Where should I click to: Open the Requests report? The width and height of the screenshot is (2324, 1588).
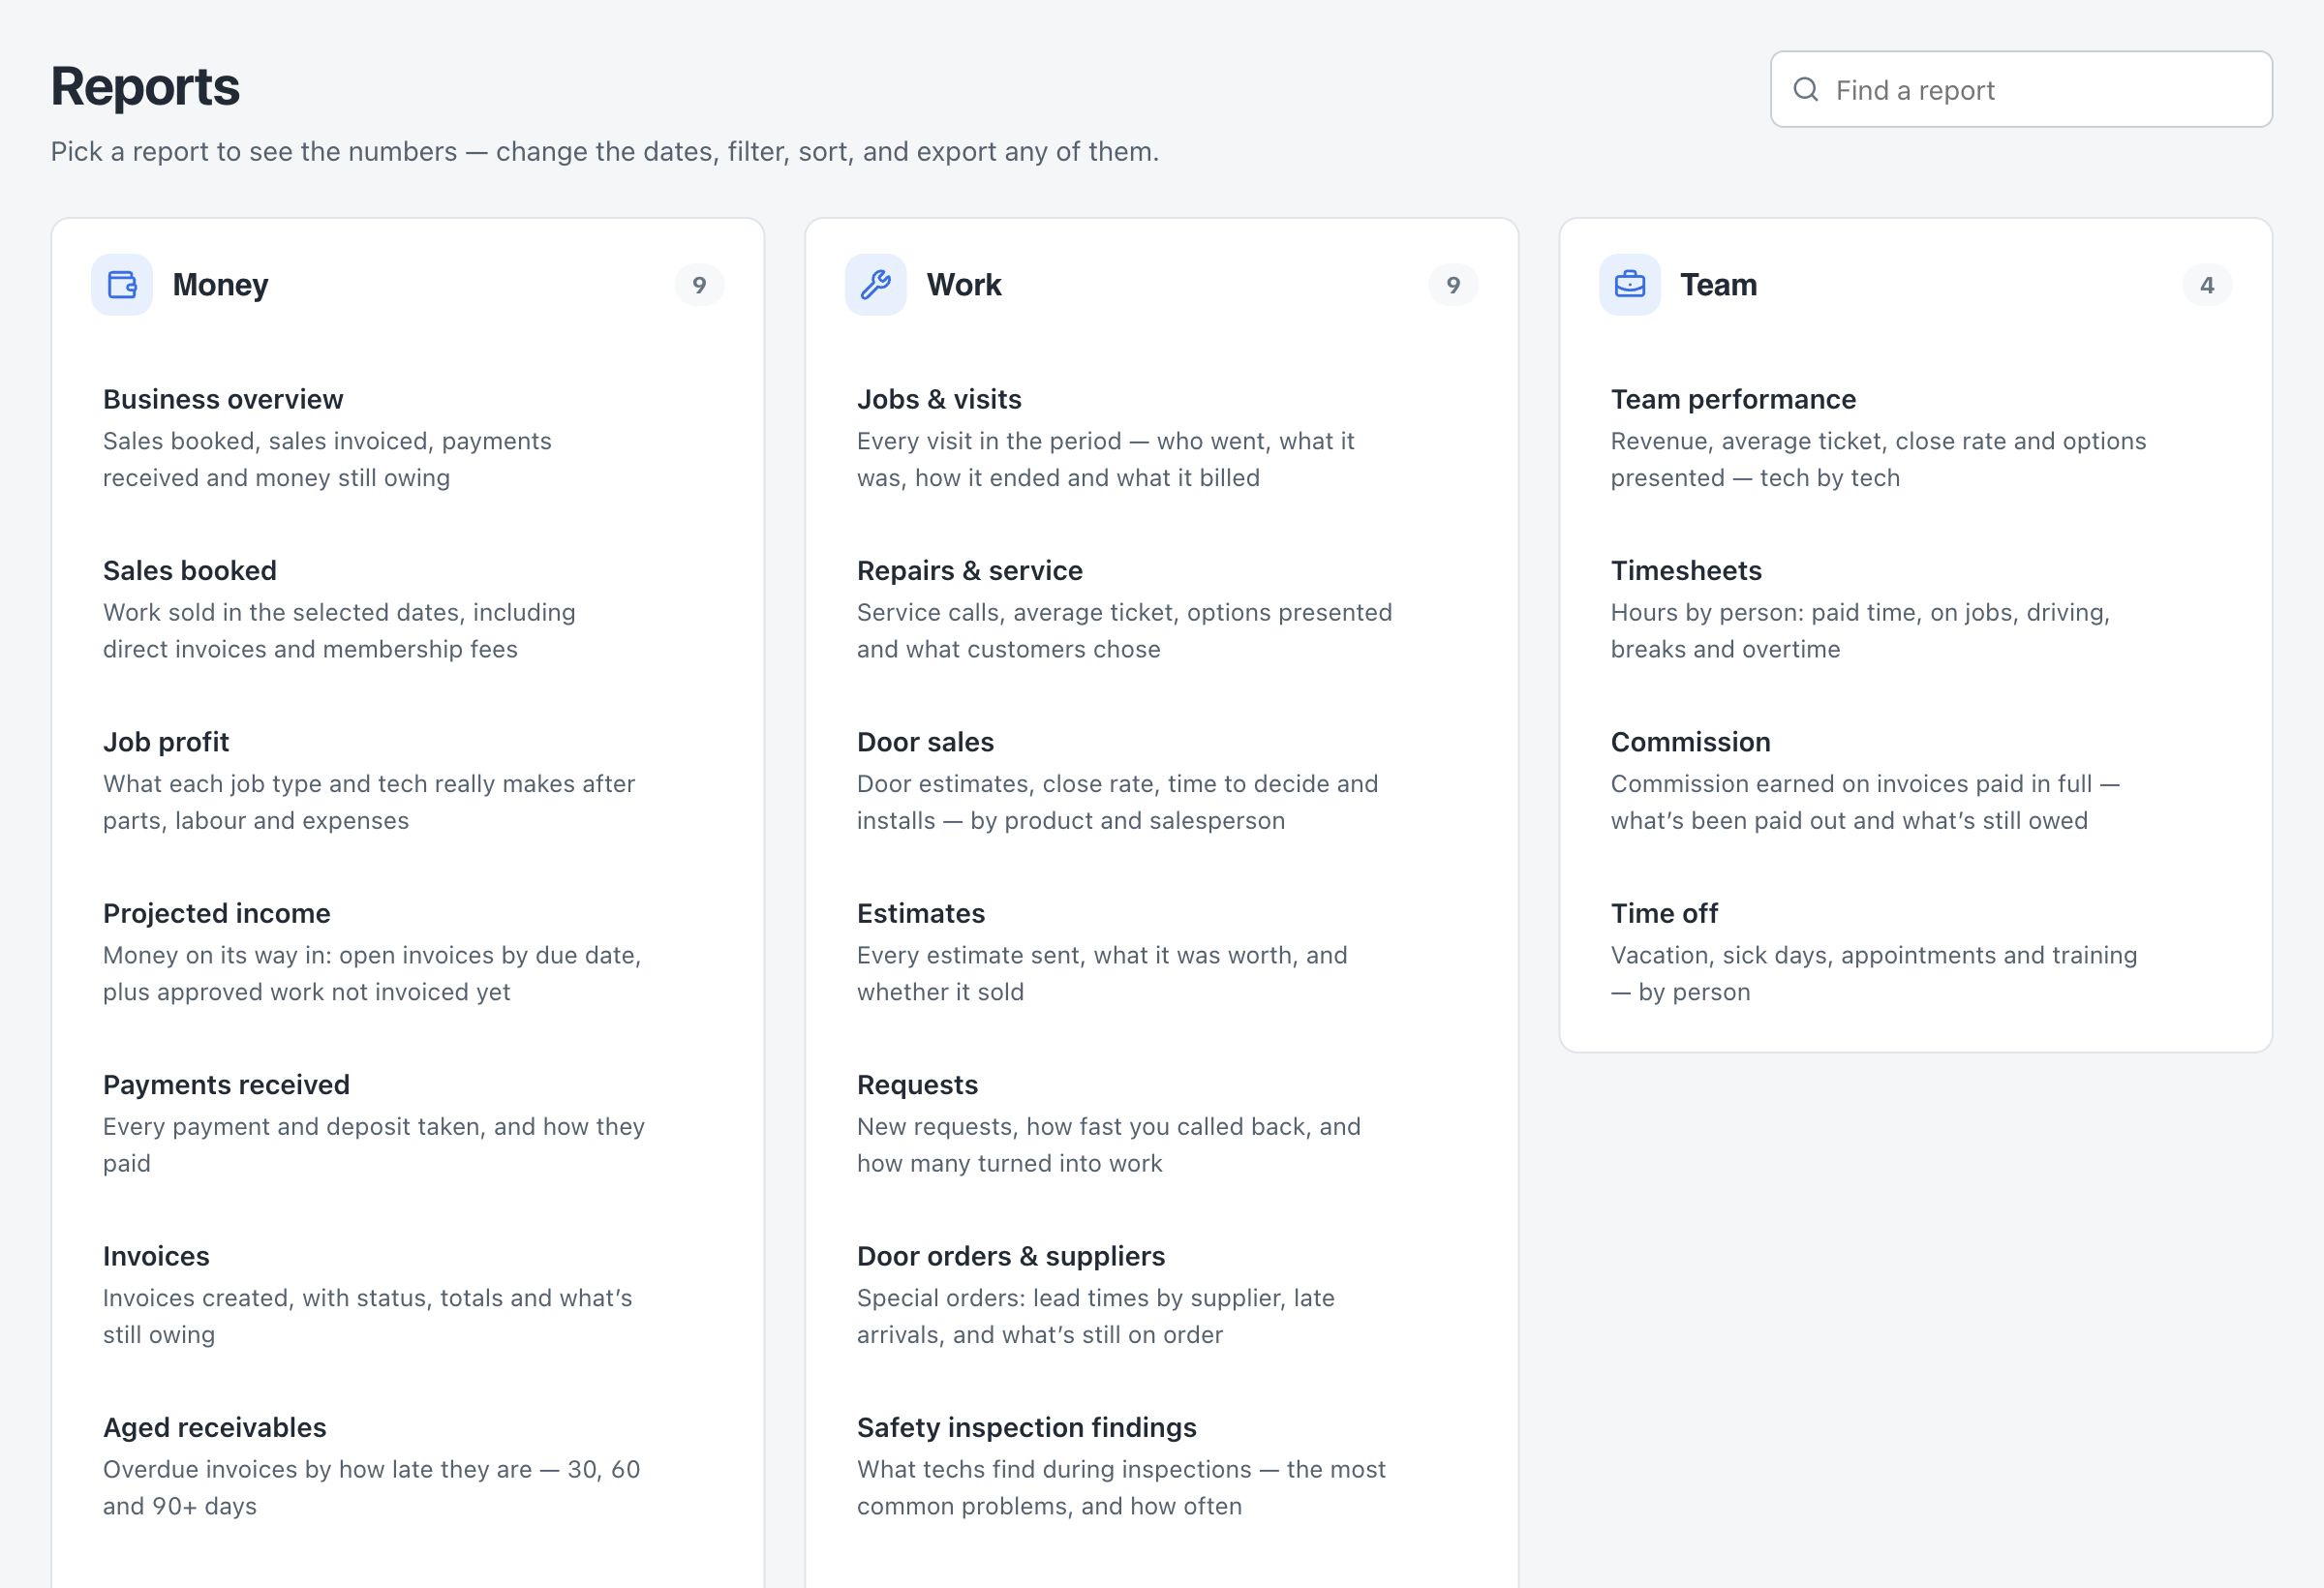coord(1162,1123)
